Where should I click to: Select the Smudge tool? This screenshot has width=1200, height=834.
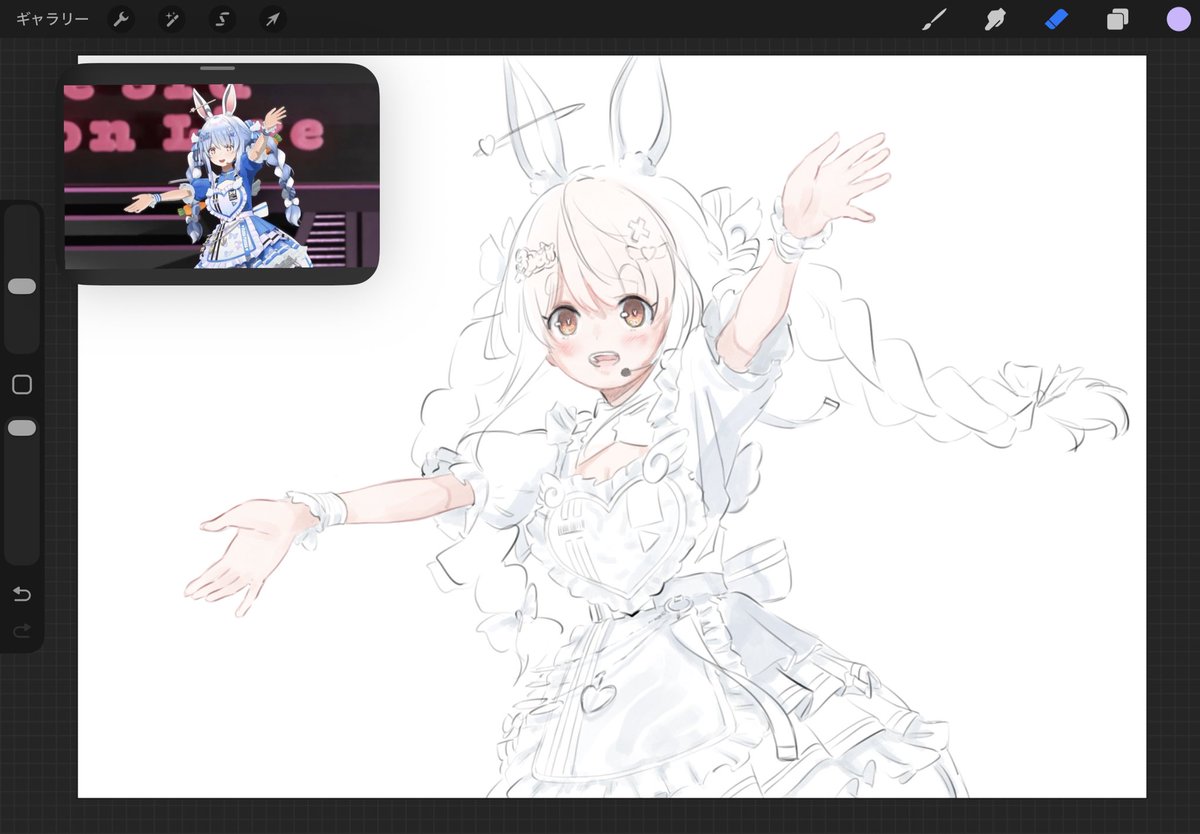click(995, 19)
